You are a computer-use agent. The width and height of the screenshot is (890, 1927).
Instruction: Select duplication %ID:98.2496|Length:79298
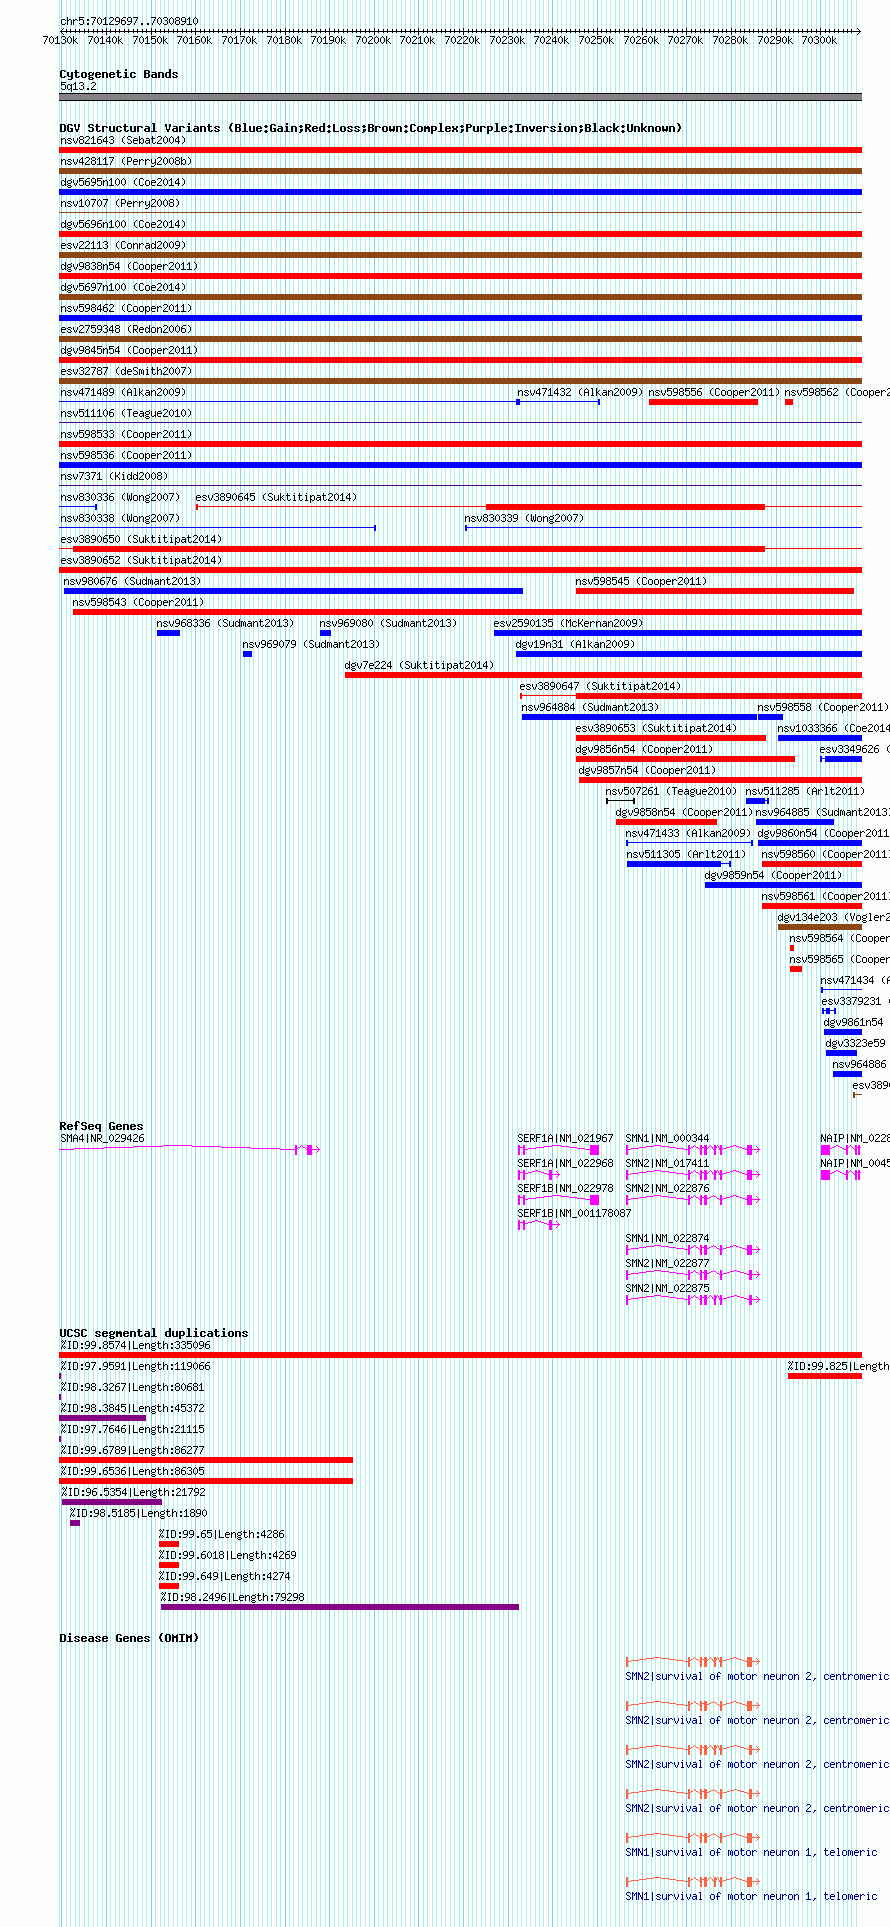tap(232, 1597)
